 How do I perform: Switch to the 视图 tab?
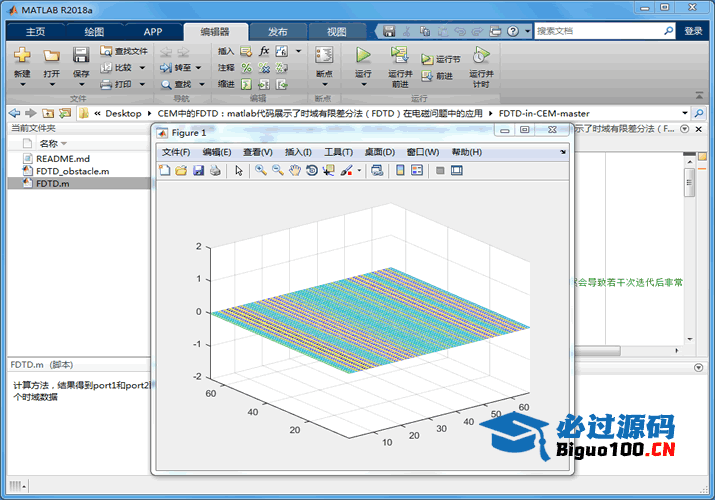point(337,31)
